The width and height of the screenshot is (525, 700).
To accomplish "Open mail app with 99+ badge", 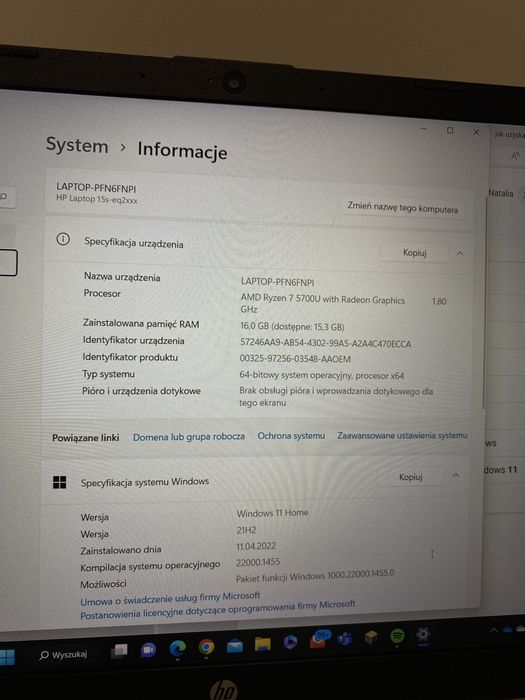I will 319,639.
